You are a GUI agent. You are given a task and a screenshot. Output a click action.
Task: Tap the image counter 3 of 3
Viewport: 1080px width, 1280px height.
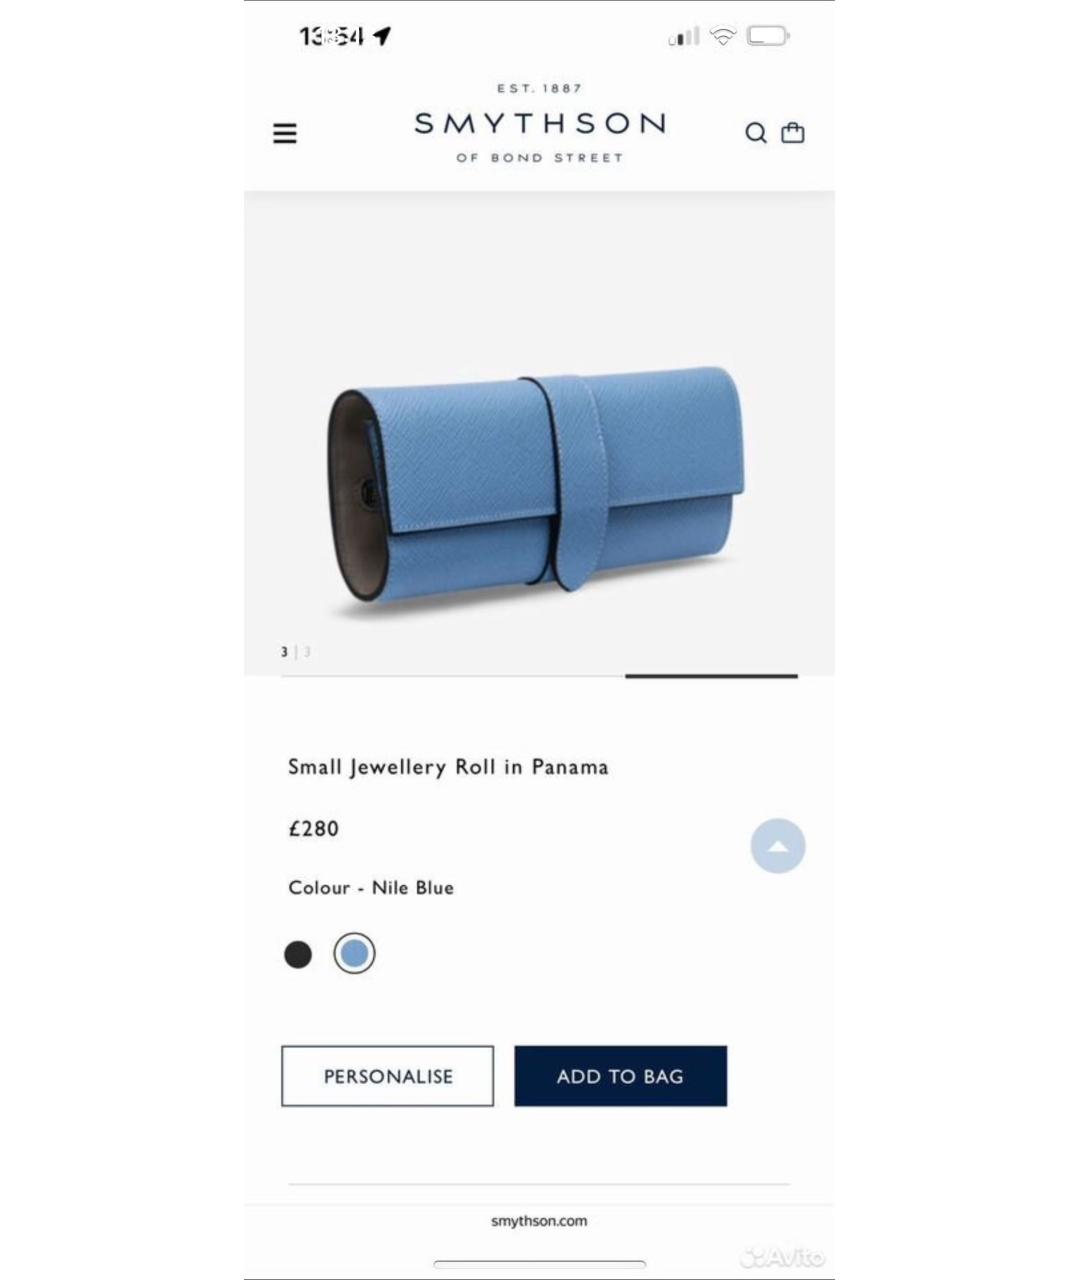tap(296, 652)
